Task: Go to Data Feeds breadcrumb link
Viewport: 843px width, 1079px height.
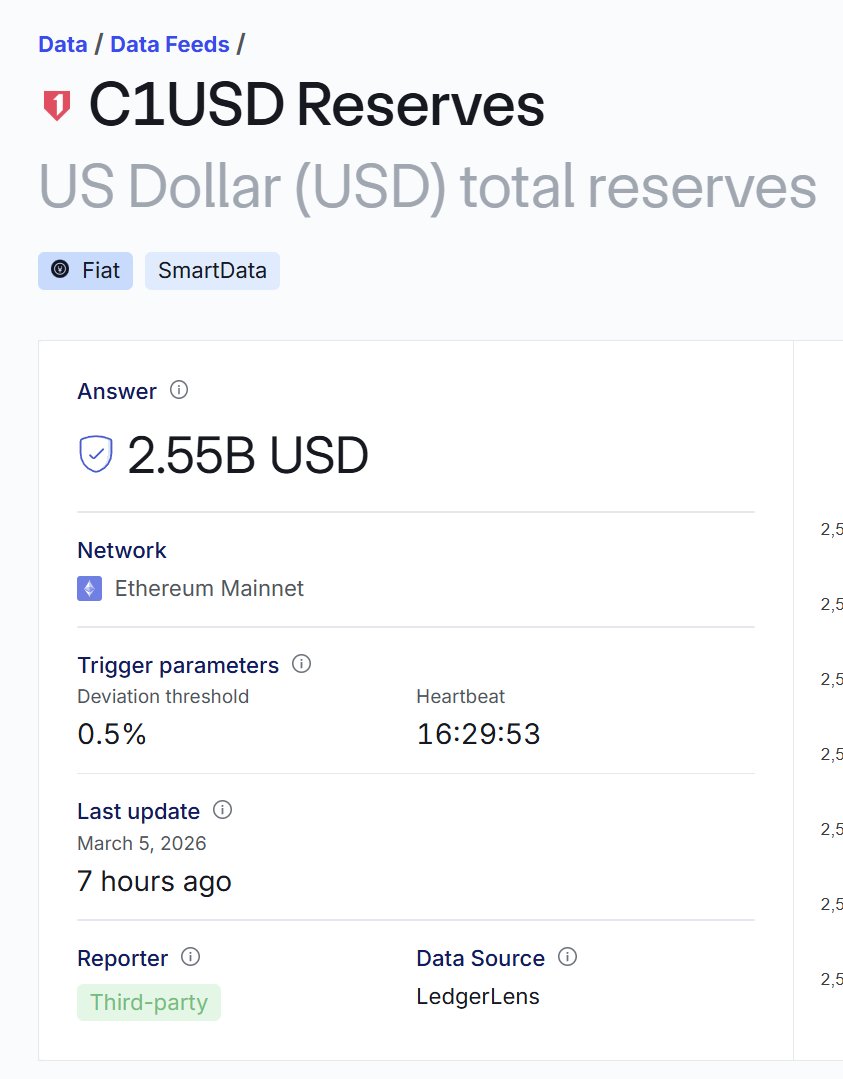Action: point(170,44)
